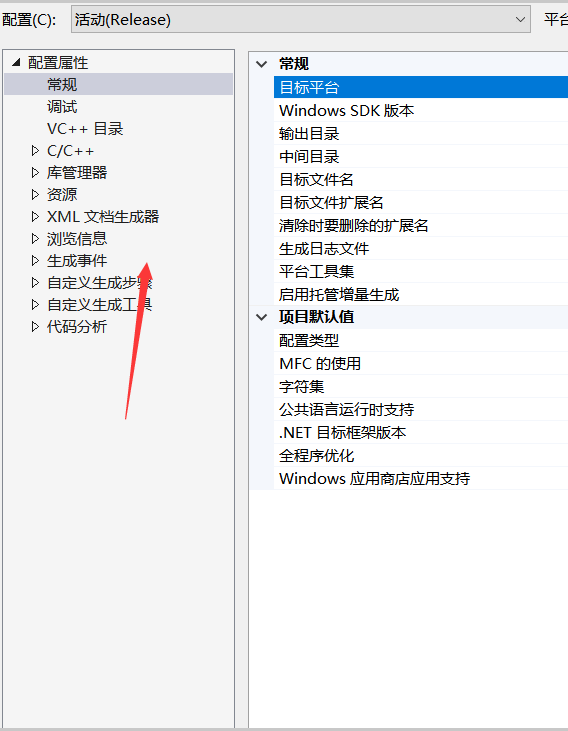
Task: Select the Windows 应用商店应用支持 property row
Action: click(421, 478)
